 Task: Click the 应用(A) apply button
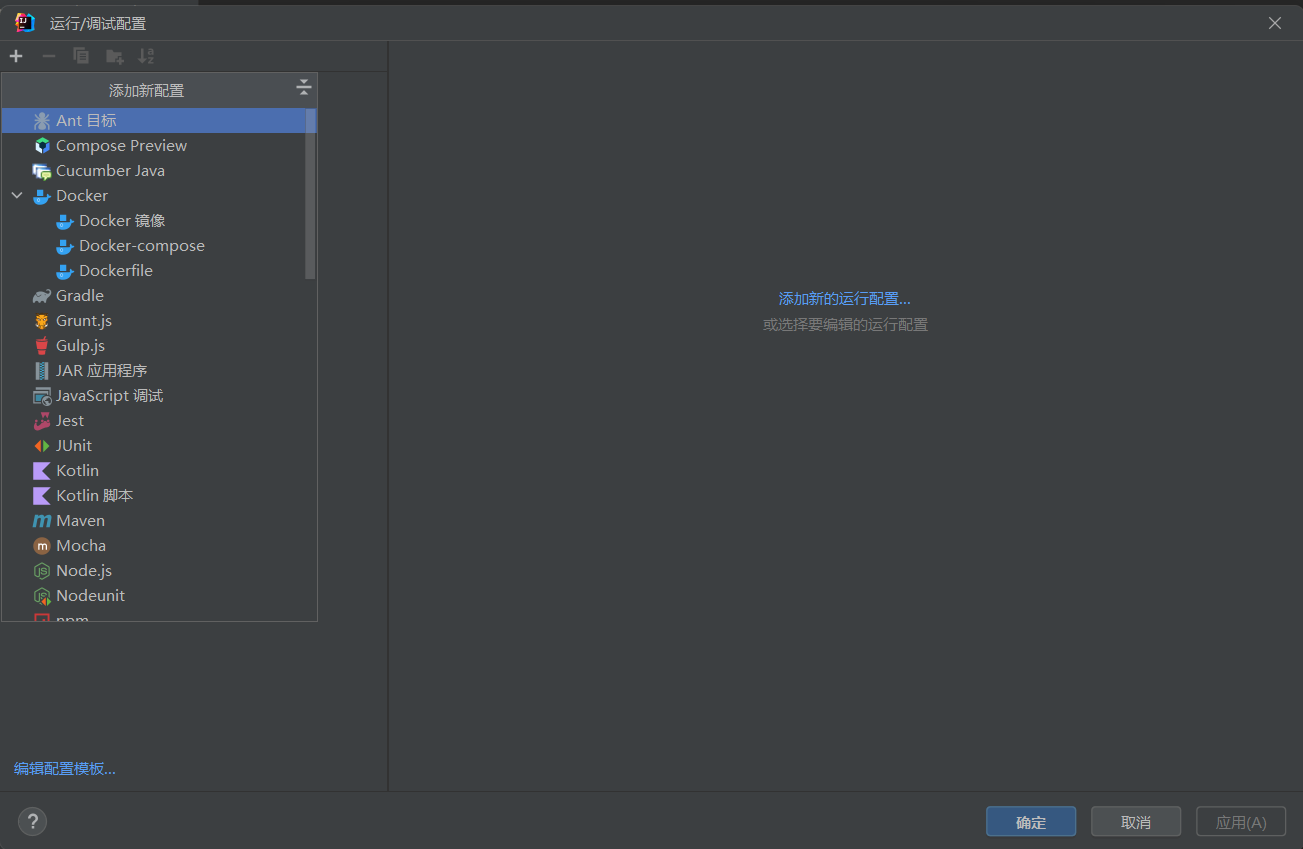click(1241, 822)
